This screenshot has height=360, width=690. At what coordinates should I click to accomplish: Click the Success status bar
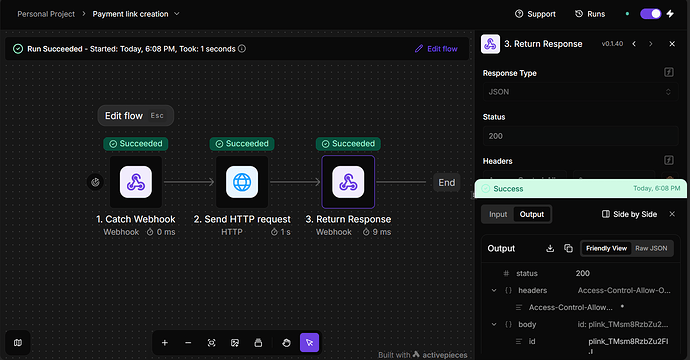coord(580,188)
